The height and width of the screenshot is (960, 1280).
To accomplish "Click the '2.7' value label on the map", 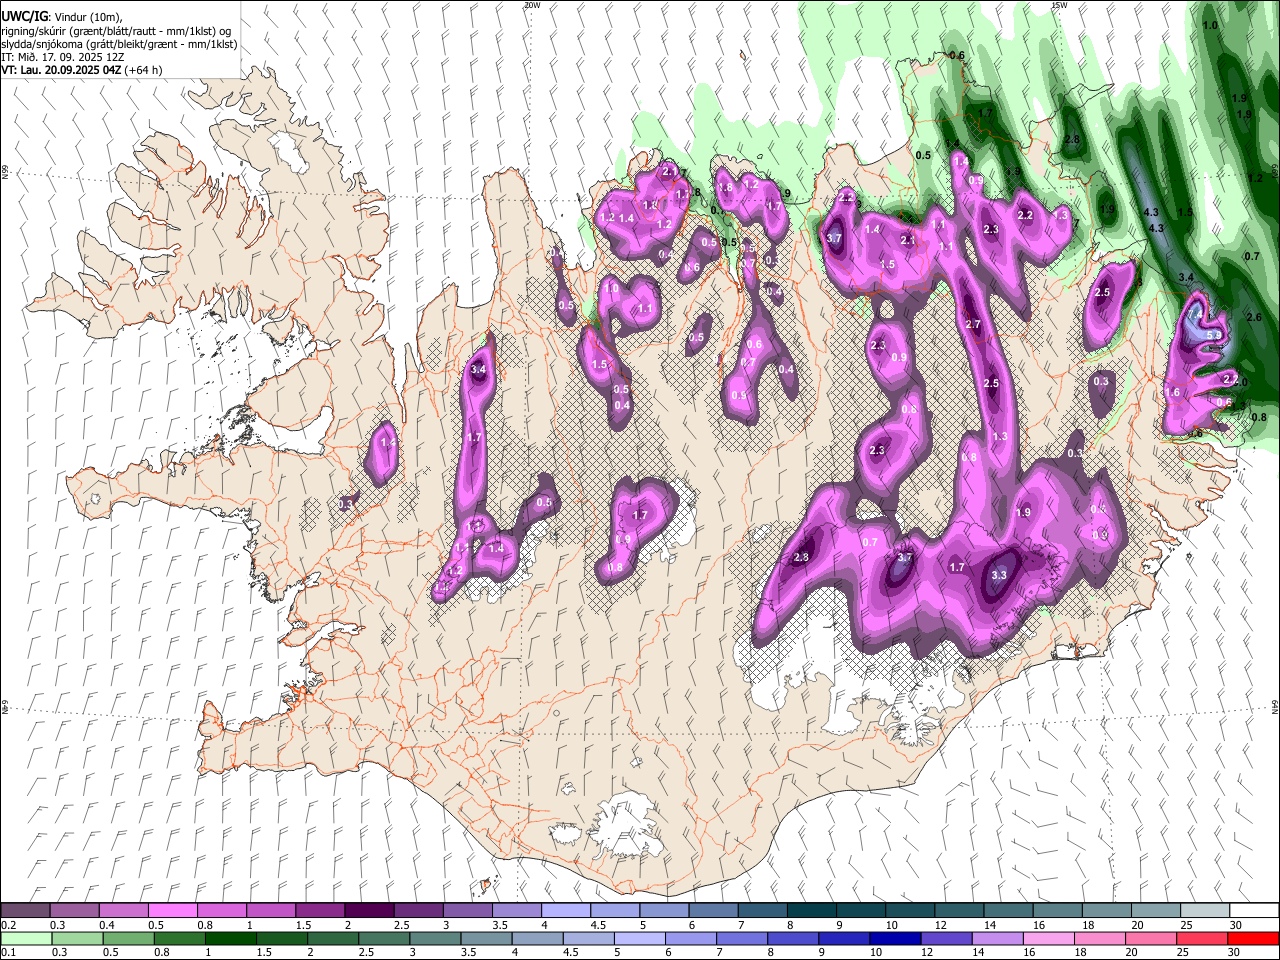I will 973,324.
